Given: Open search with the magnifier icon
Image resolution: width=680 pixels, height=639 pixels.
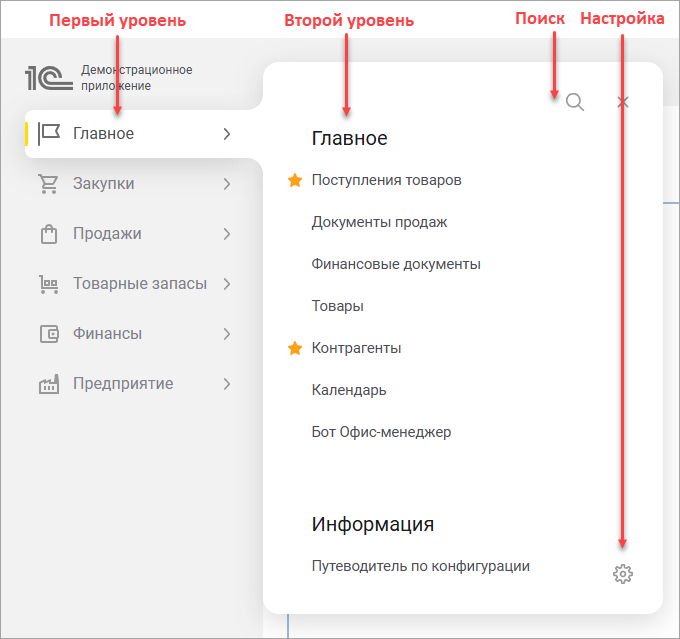Looking at the screenshot, I should click(574, 102).
